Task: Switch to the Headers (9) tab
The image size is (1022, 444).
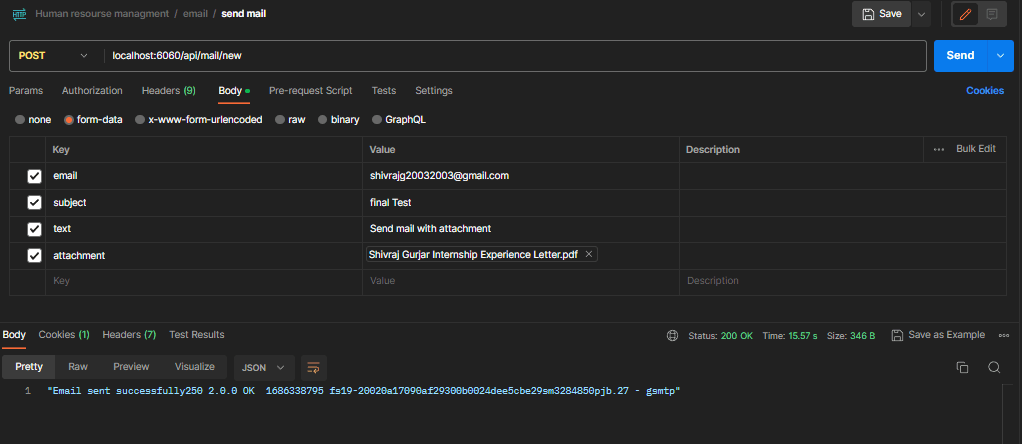Action: (x=168, y=91)
